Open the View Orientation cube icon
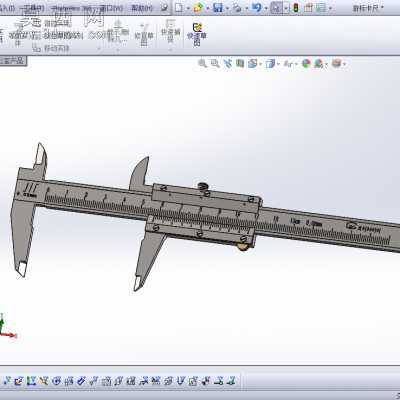The height and width of the screenshot is (400, 400). click(x=252, y=63)
